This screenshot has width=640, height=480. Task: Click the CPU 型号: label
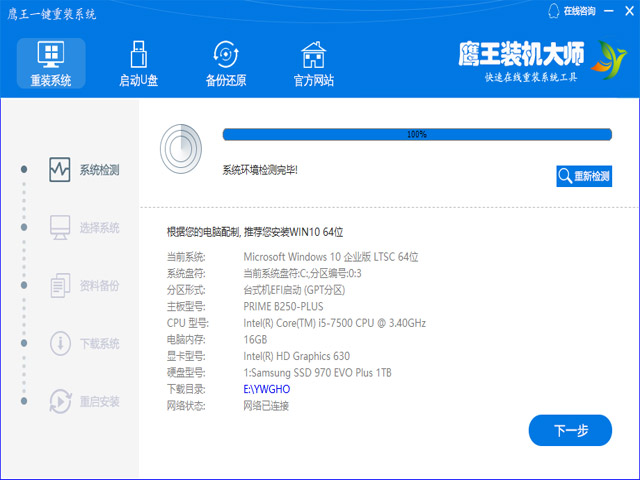point(187,323)
